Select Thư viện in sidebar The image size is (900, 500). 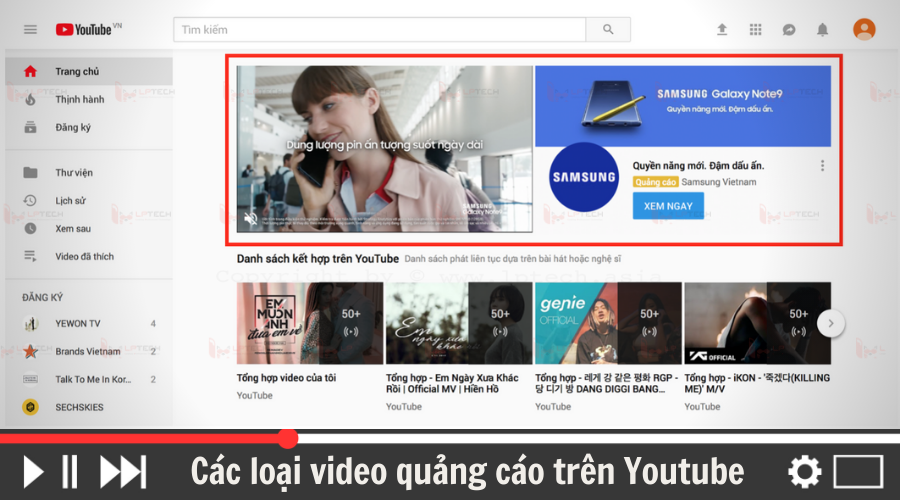click(89, 172)
